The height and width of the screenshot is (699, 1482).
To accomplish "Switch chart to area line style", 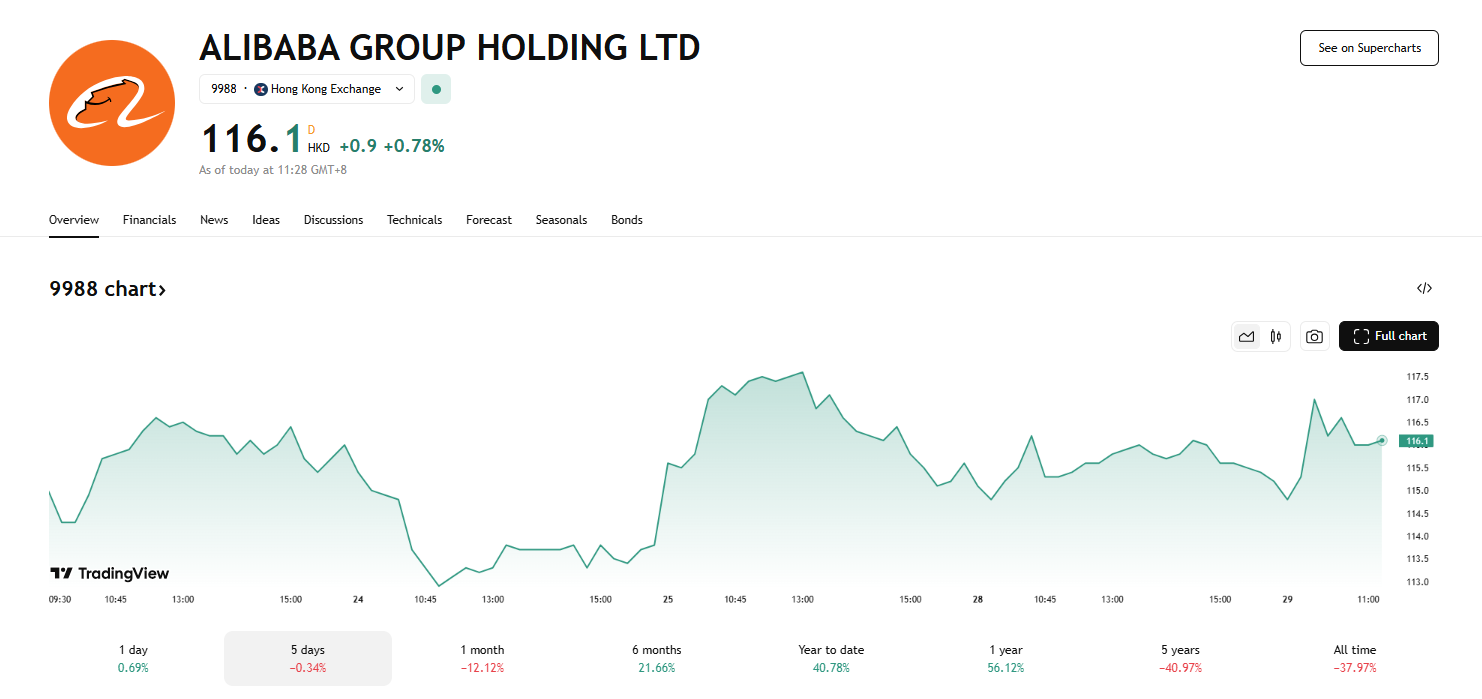I will coord(1246,337).
